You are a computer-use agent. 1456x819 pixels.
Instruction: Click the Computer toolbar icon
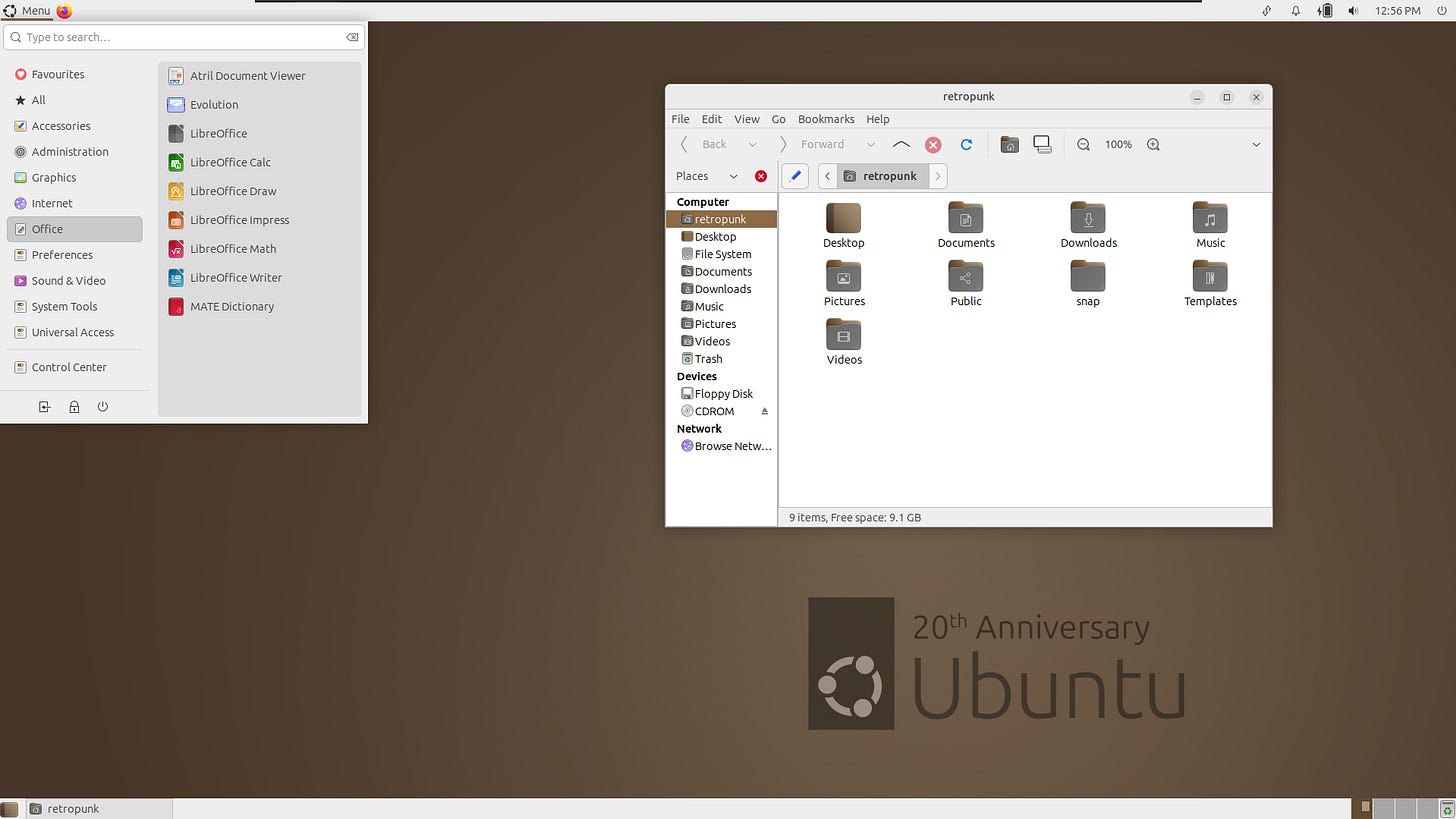[1042, 144]
